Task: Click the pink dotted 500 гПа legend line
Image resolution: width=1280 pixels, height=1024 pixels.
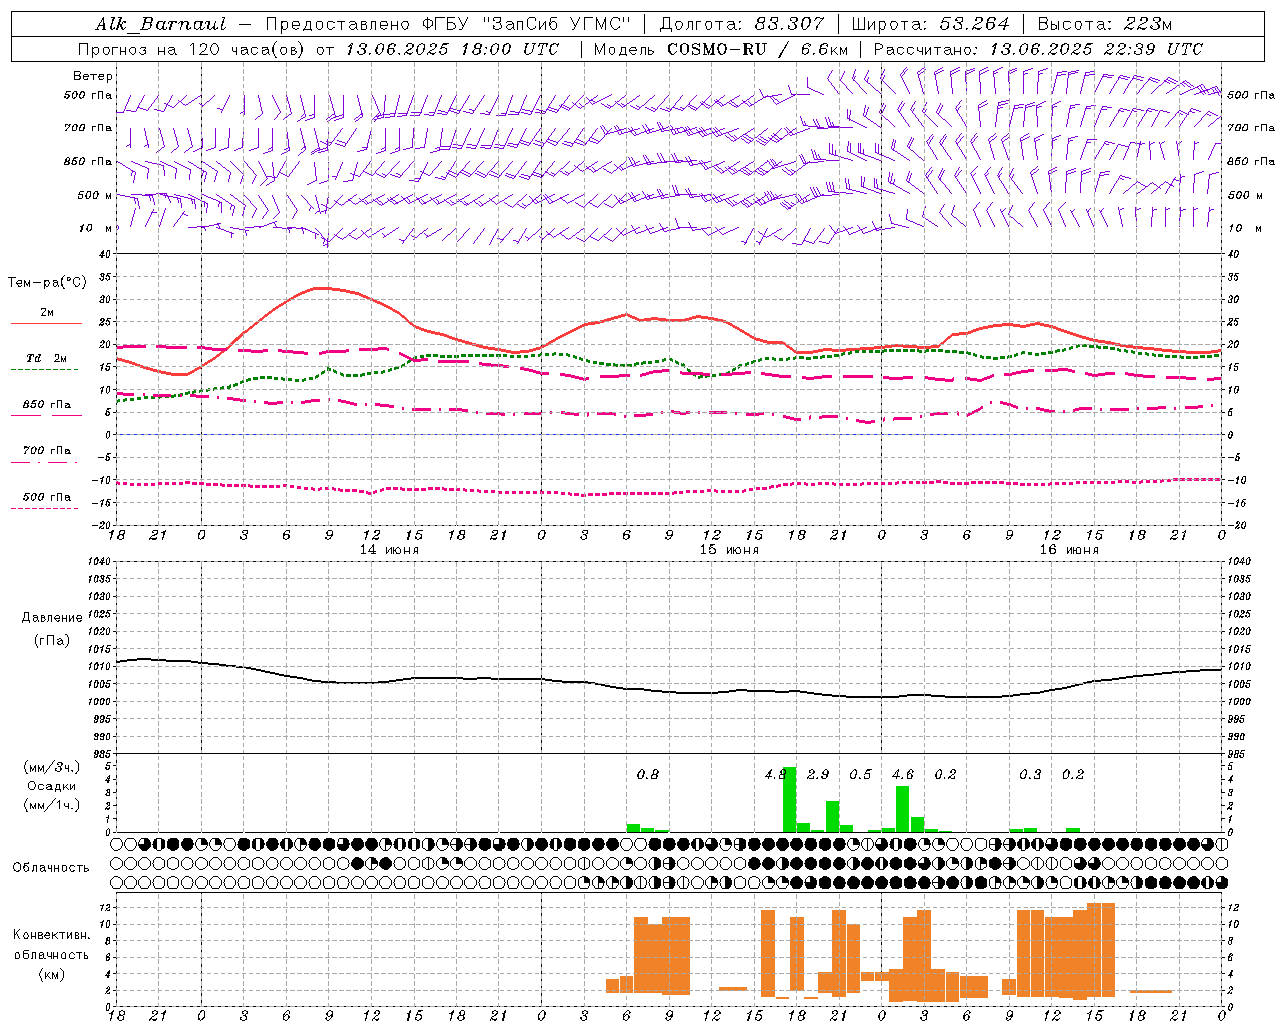Action: tap(44, 508)
